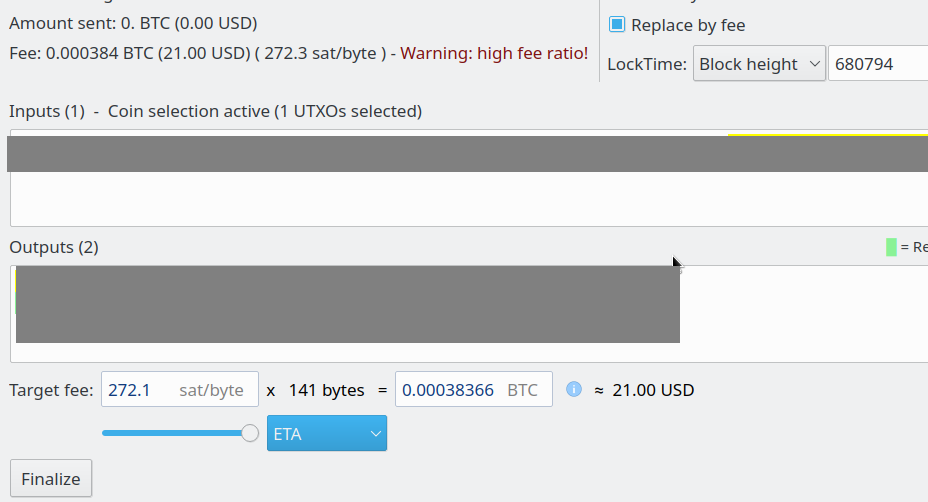
Task: Toggle the Replace by fee checkbox
Action: pyautogui.click(x=617, y=25)
